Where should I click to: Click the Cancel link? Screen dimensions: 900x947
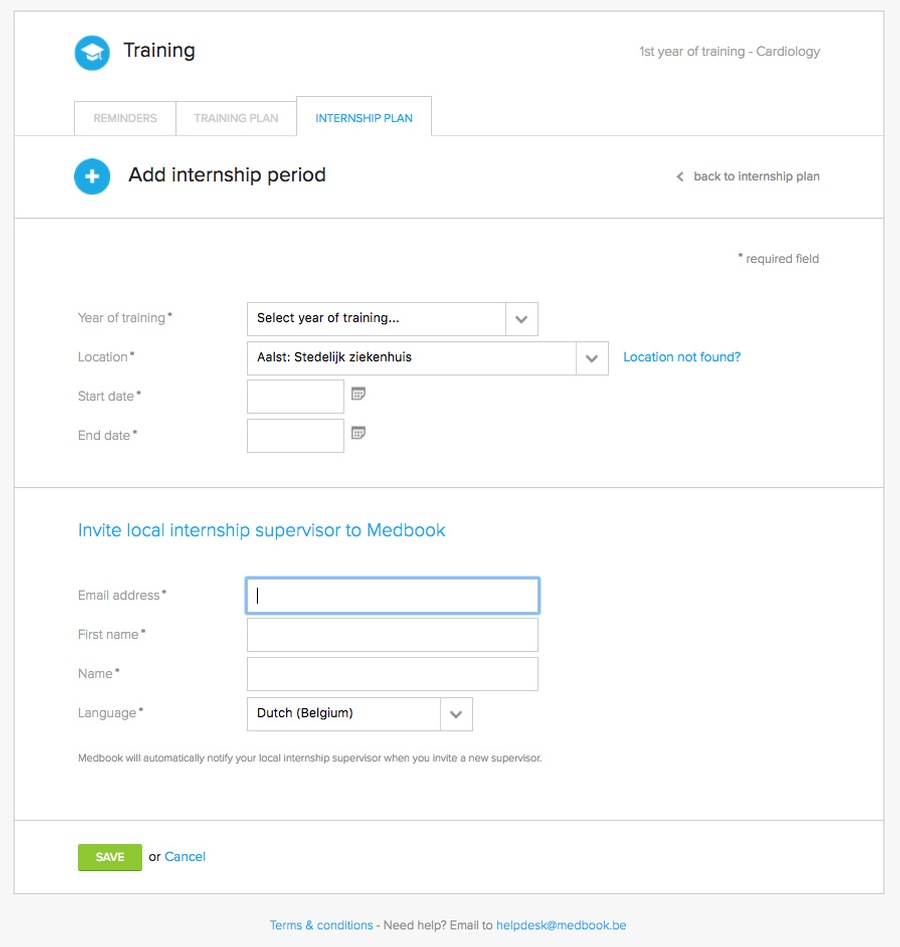tap(185, 856)
